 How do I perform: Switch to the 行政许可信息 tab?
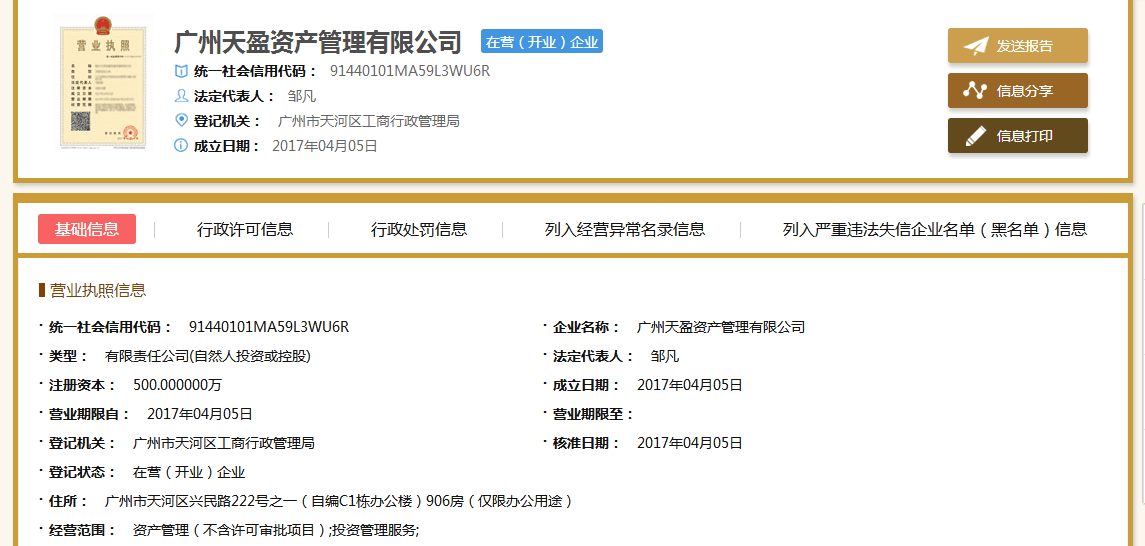click(x=245, y=229)
